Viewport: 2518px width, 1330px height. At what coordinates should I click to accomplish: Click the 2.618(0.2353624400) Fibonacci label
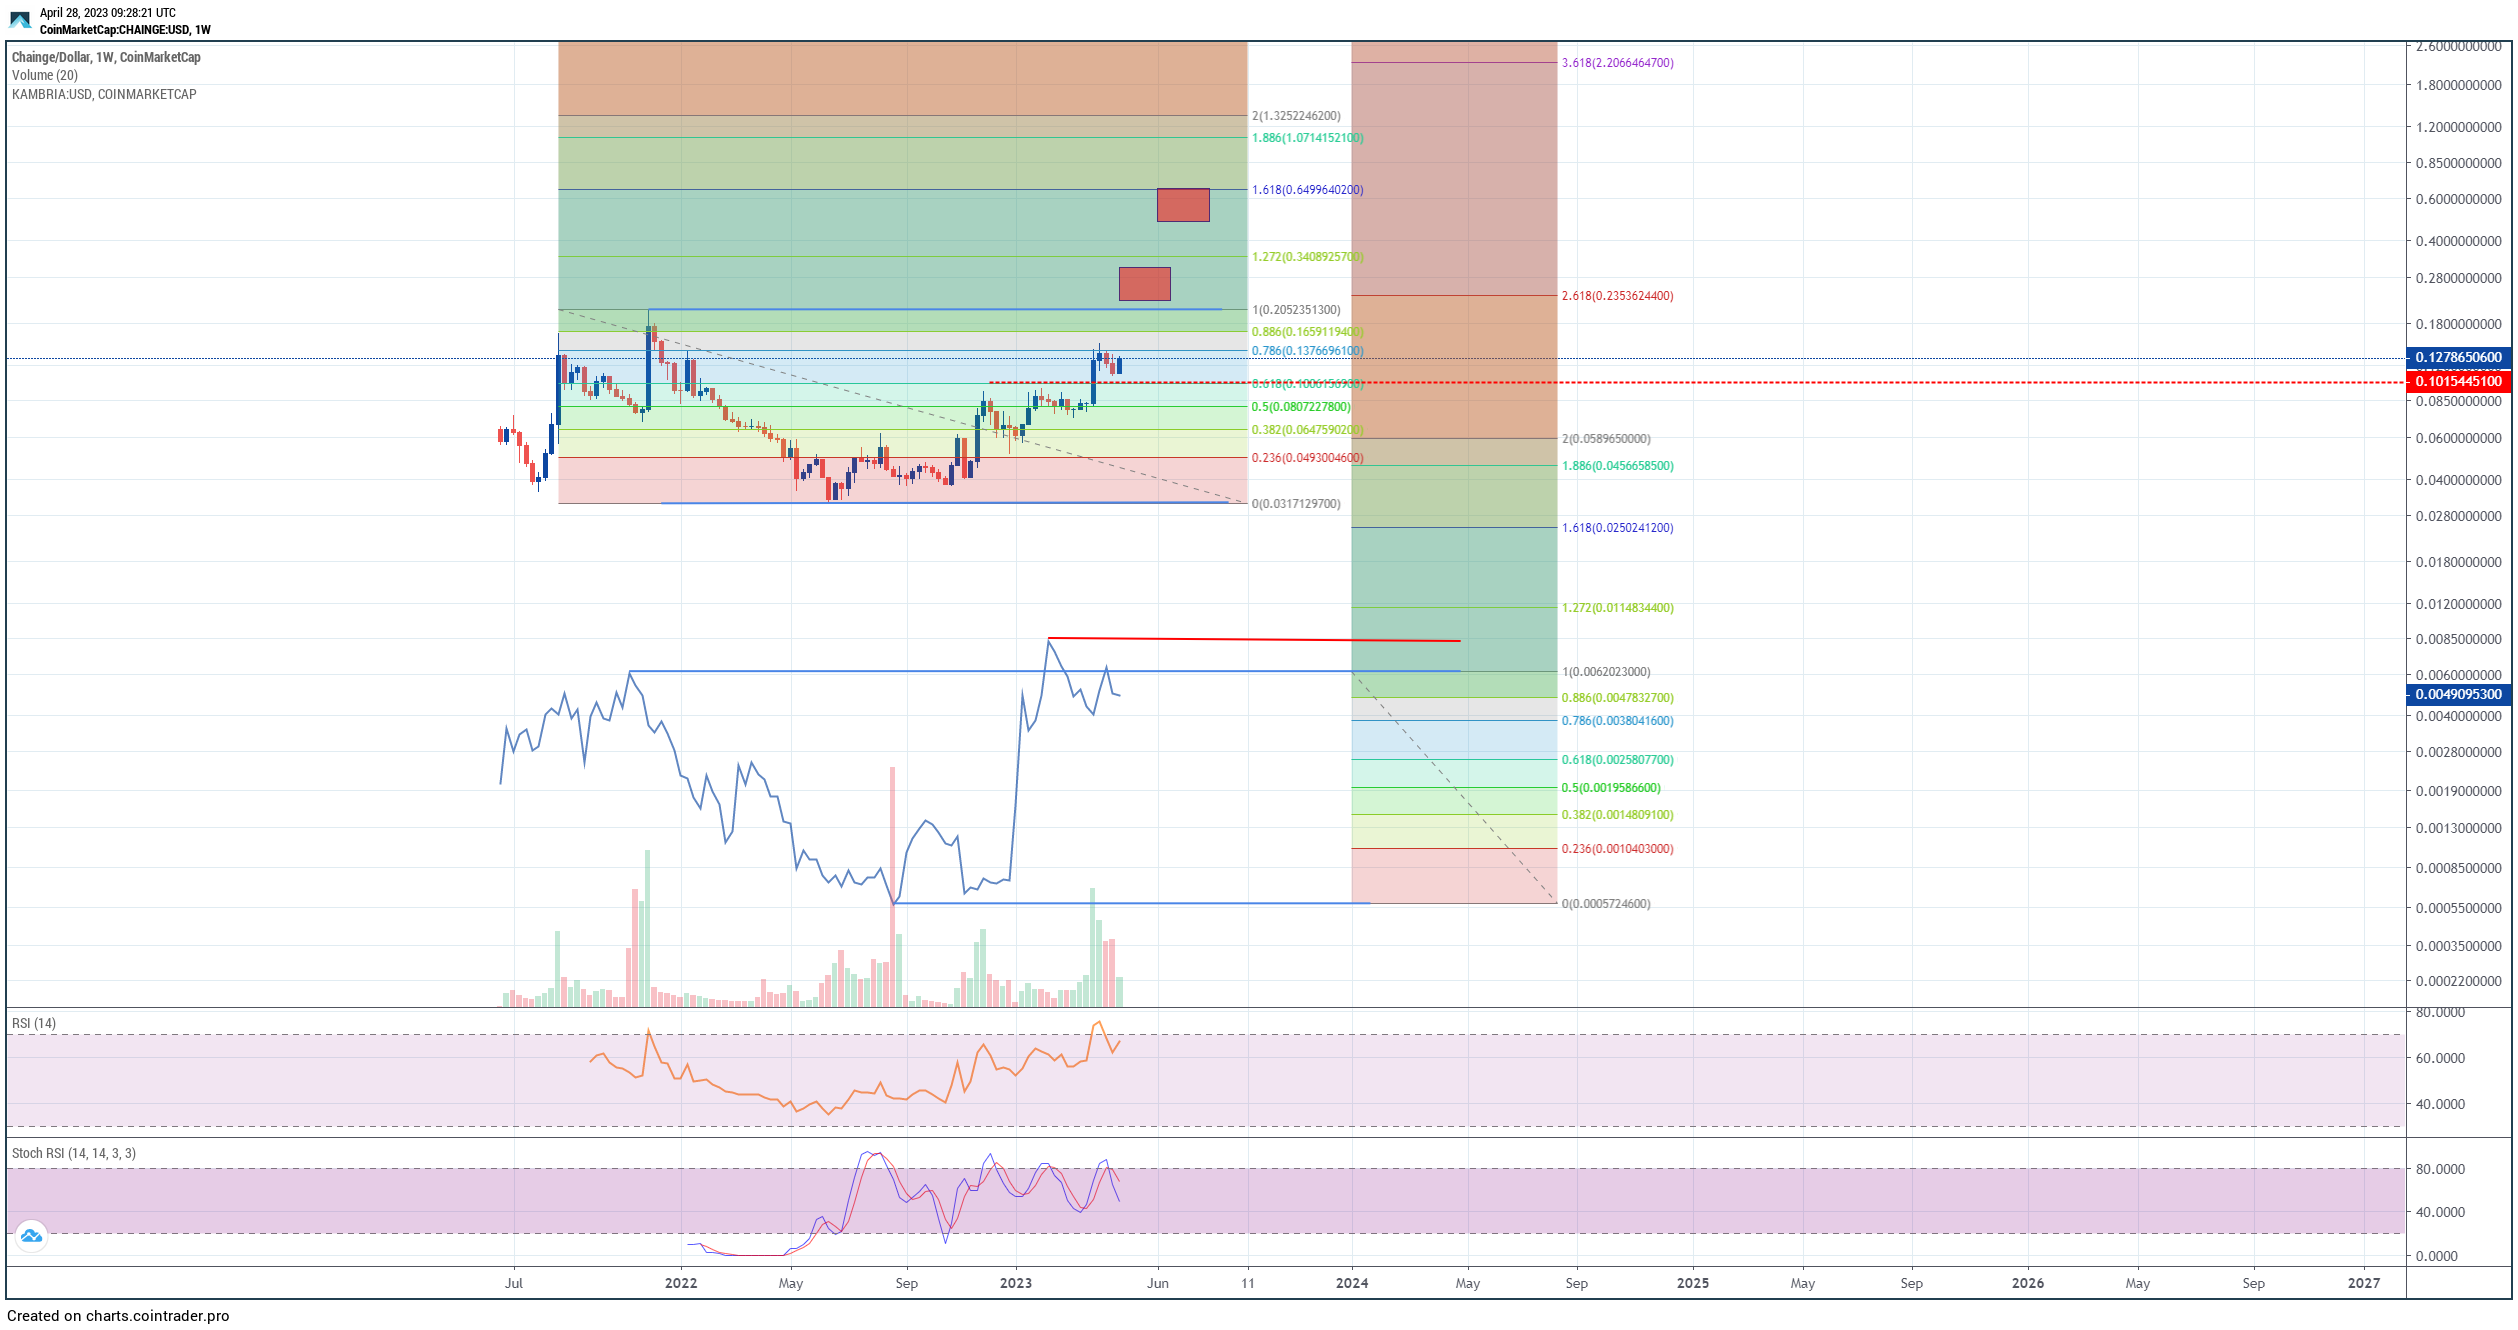coord(1617,296)
